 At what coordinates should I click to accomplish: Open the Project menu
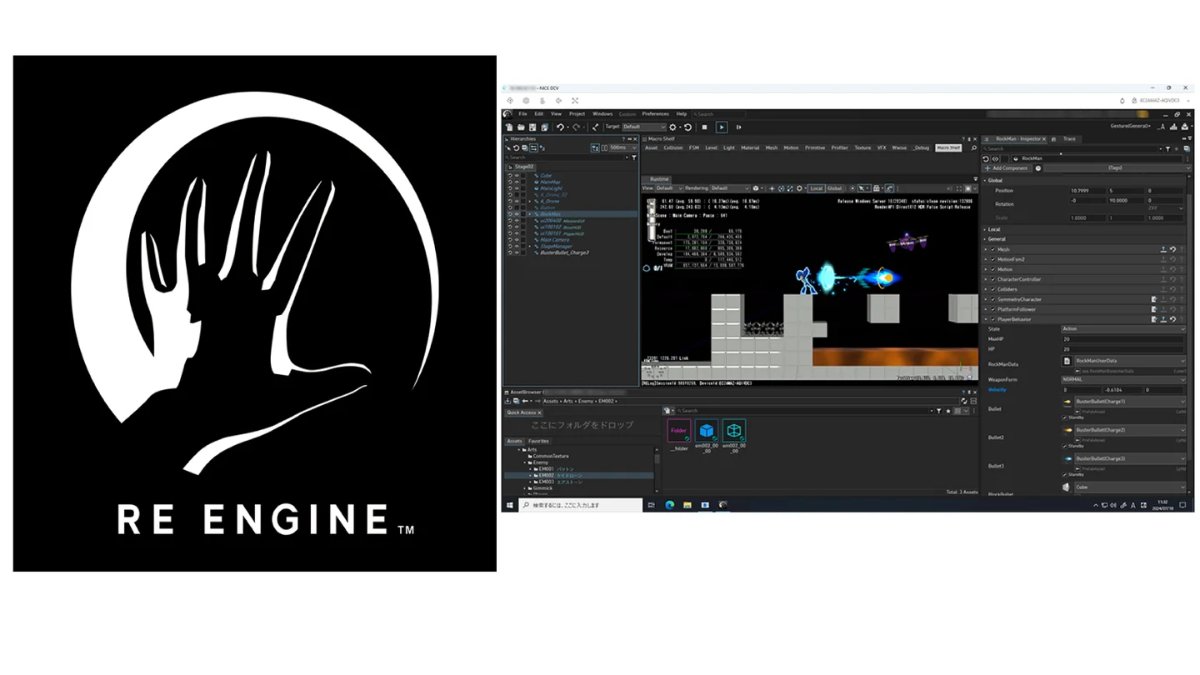tap(577, 114)
